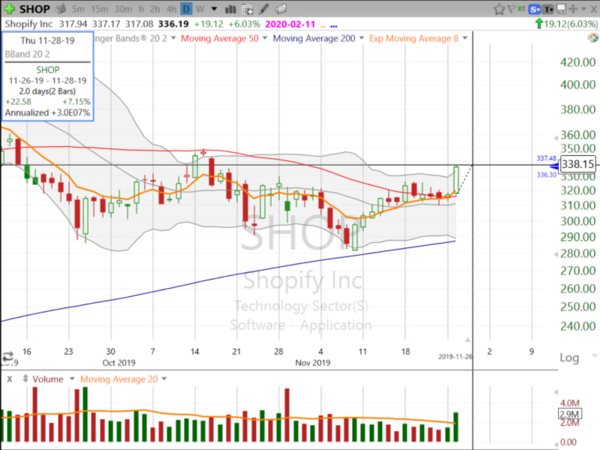Select the 4h time frame
This screenshot has height=450, width=600.
tap(171, 9)
